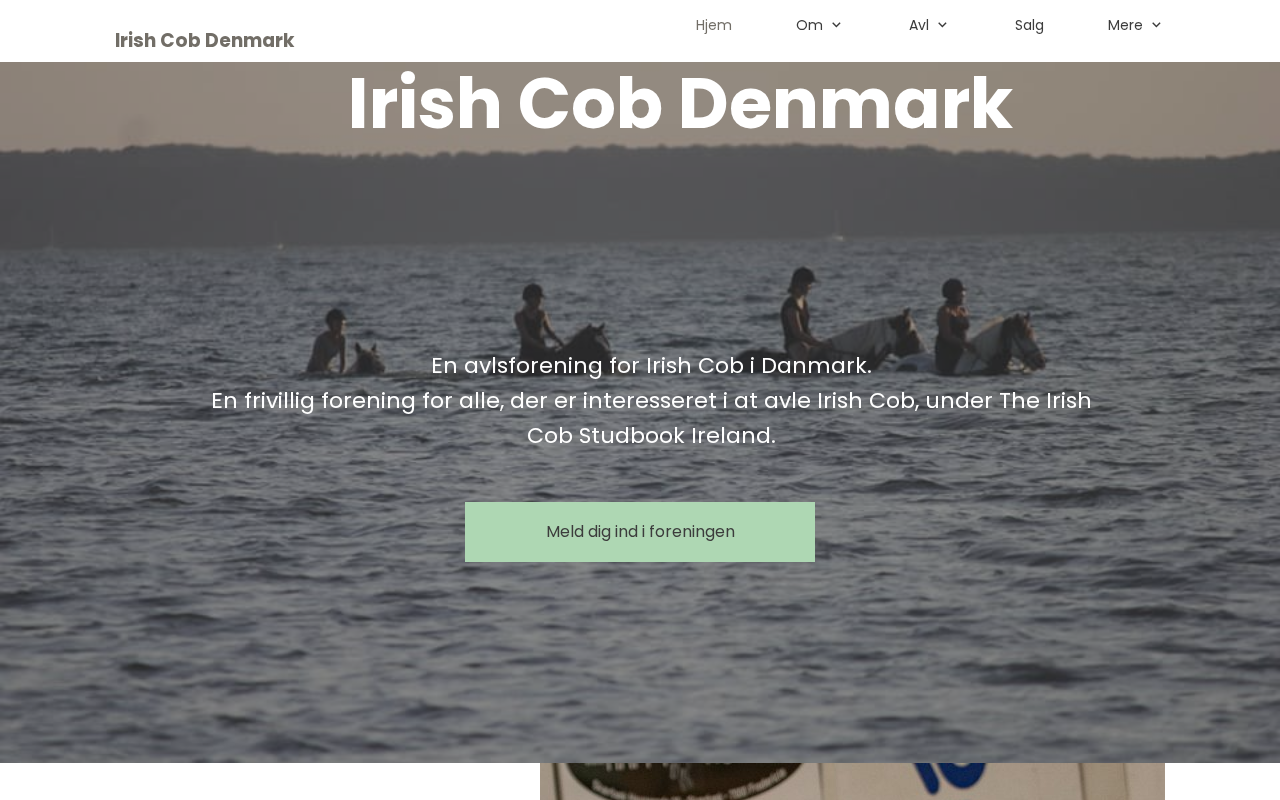Click the partially visible image below the hero
This screenshot has height=800, width=1280.
tap(852, 781)
